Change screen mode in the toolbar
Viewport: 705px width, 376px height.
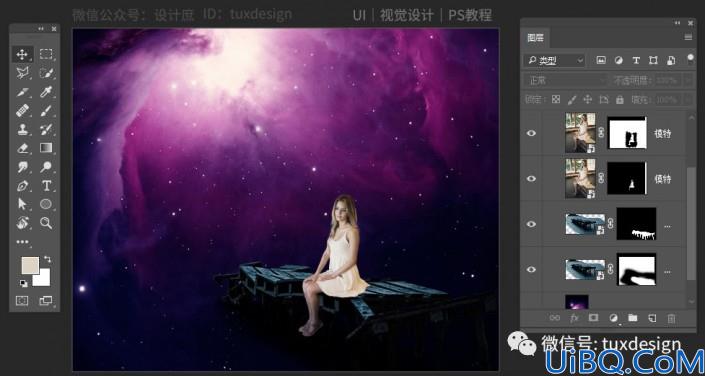tap(45, 300)
